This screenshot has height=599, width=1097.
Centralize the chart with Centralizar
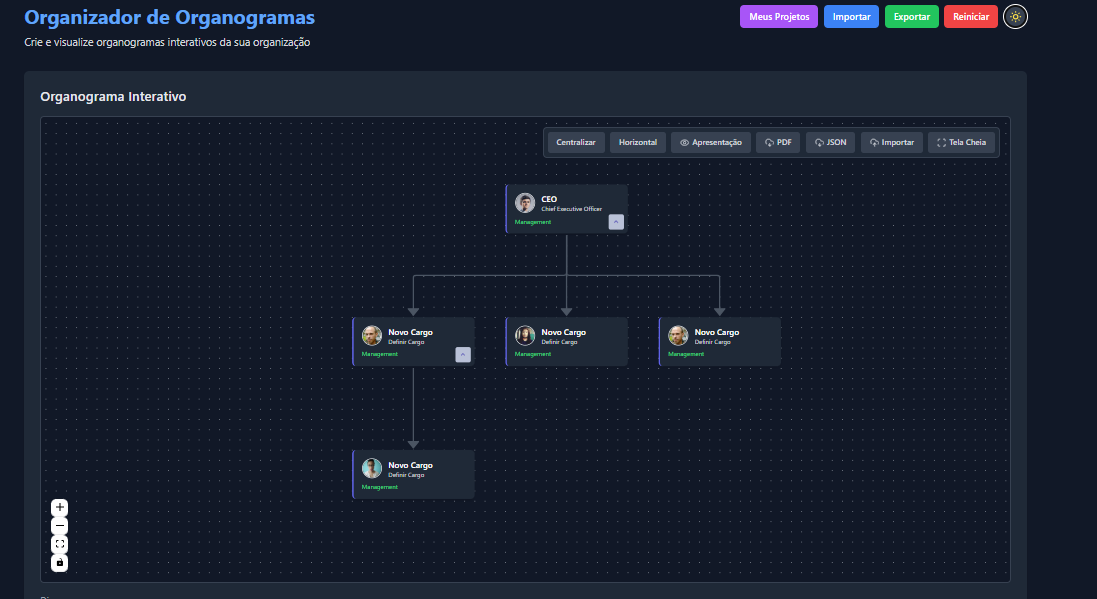tap(575, 142)
